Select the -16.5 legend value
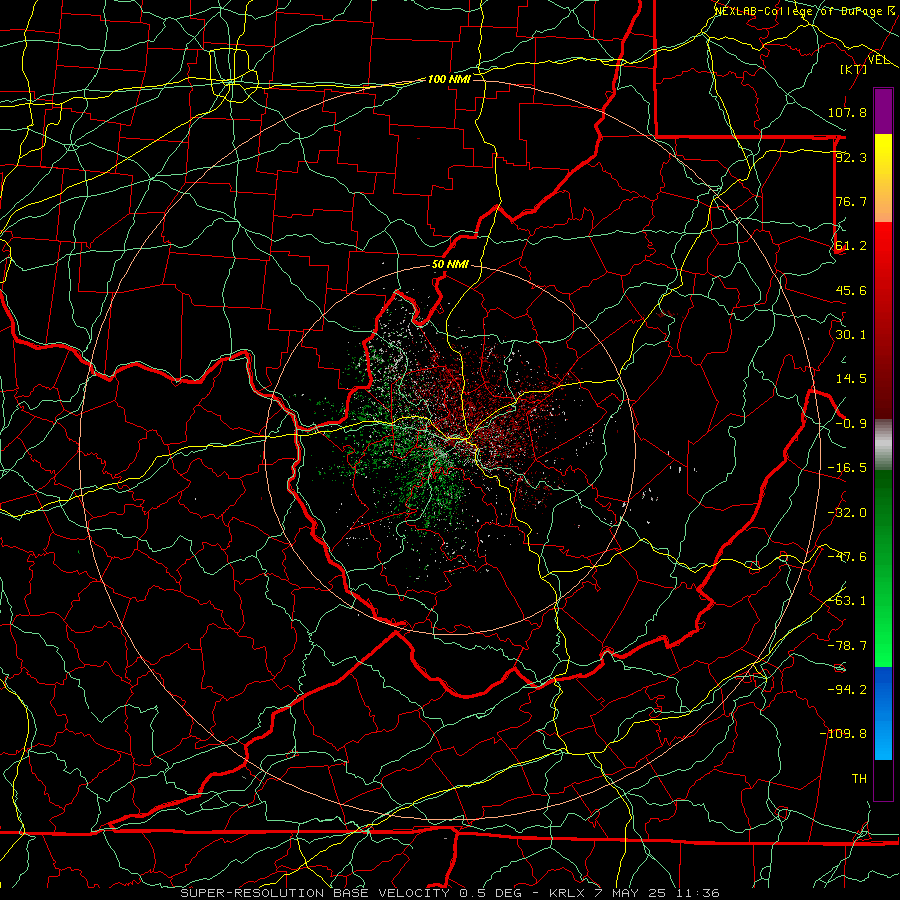 click(847, 468)
